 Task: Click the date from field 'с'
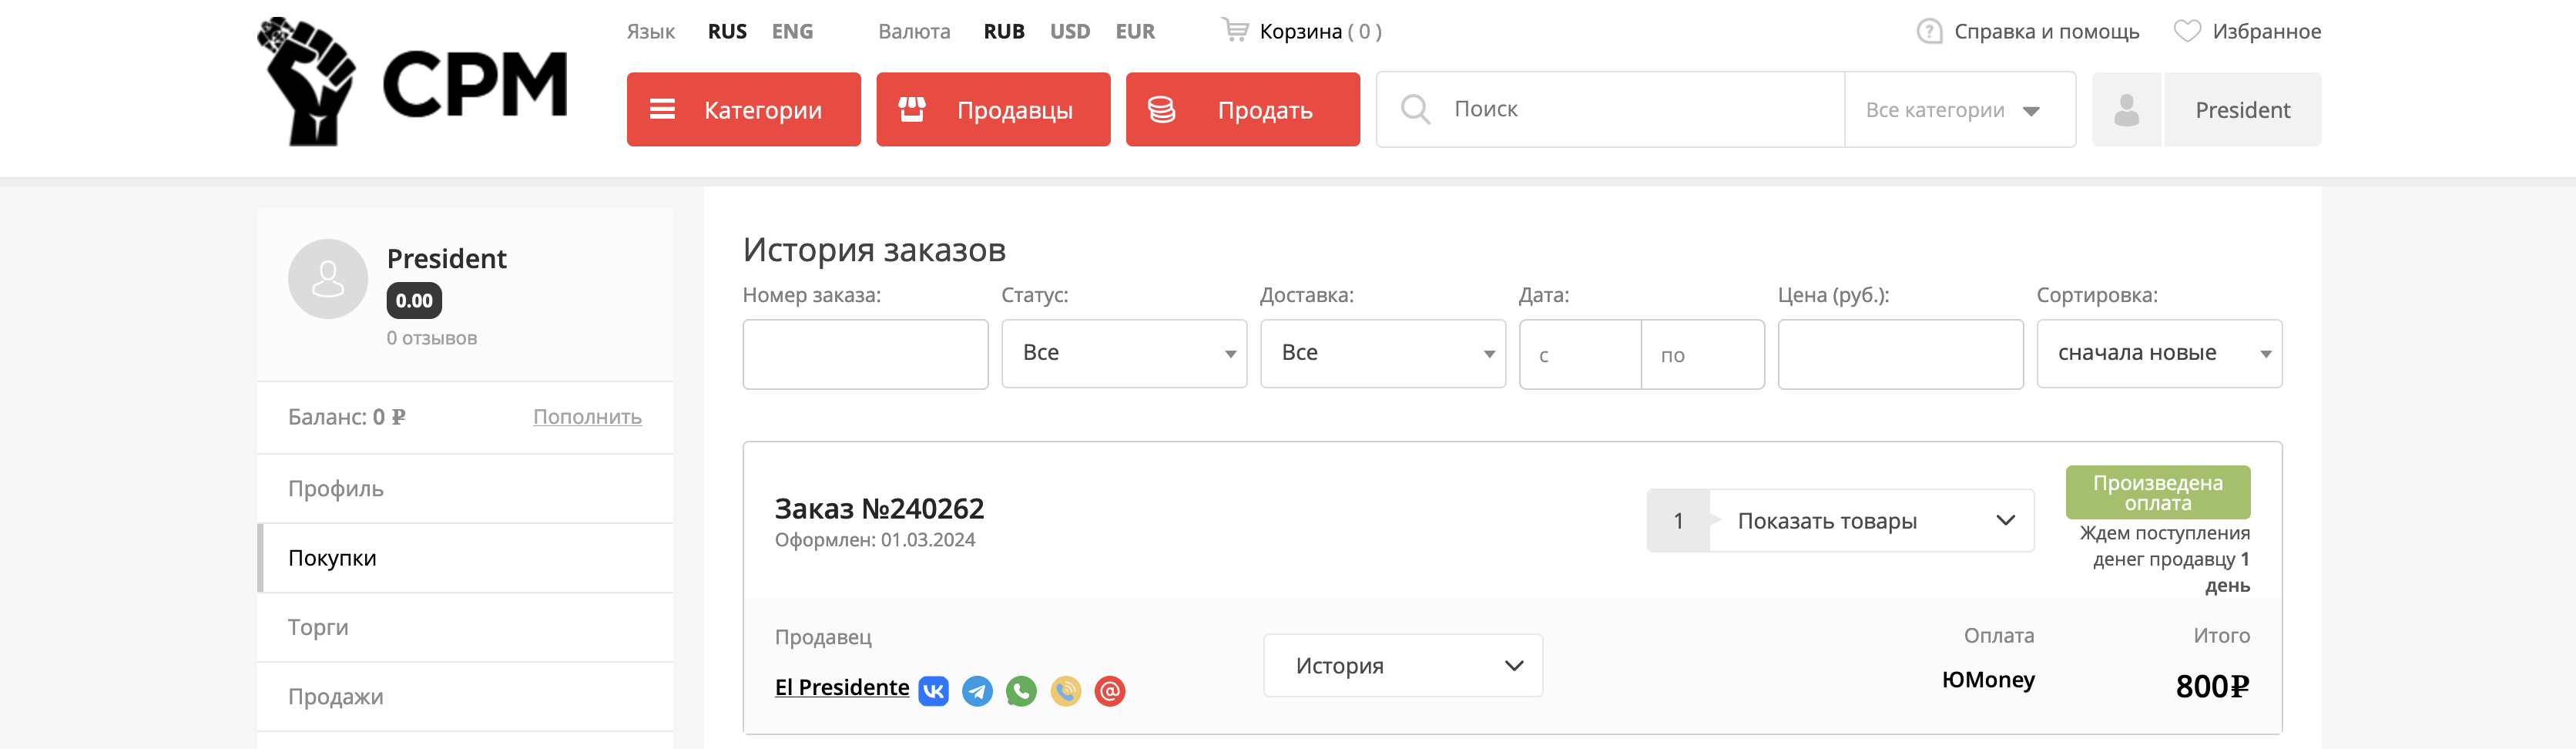point(1580,354)
